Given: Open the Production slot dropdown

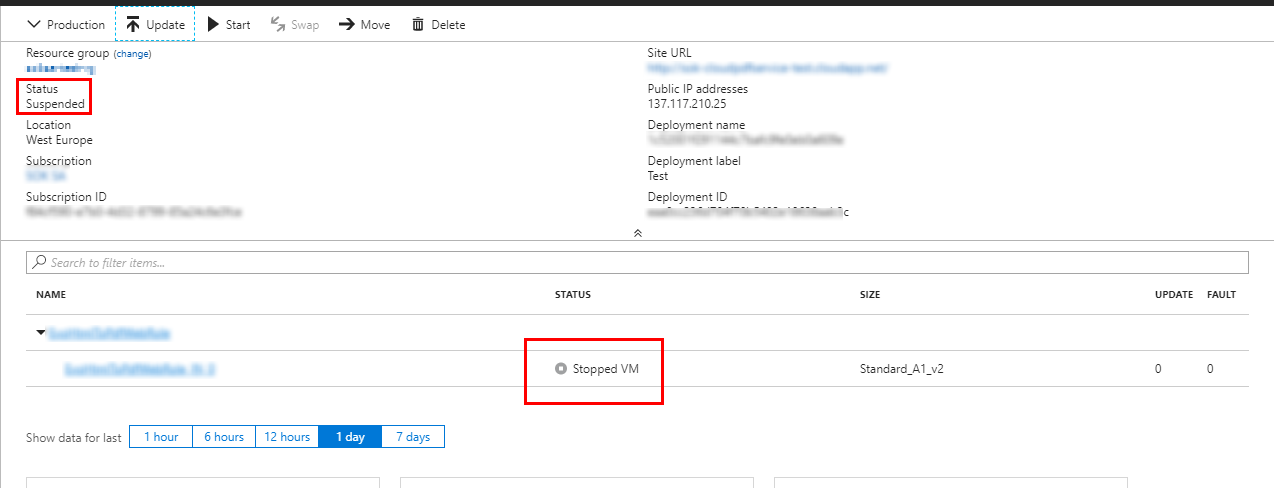Looking at the screenshot, I should tap(66, 24).
